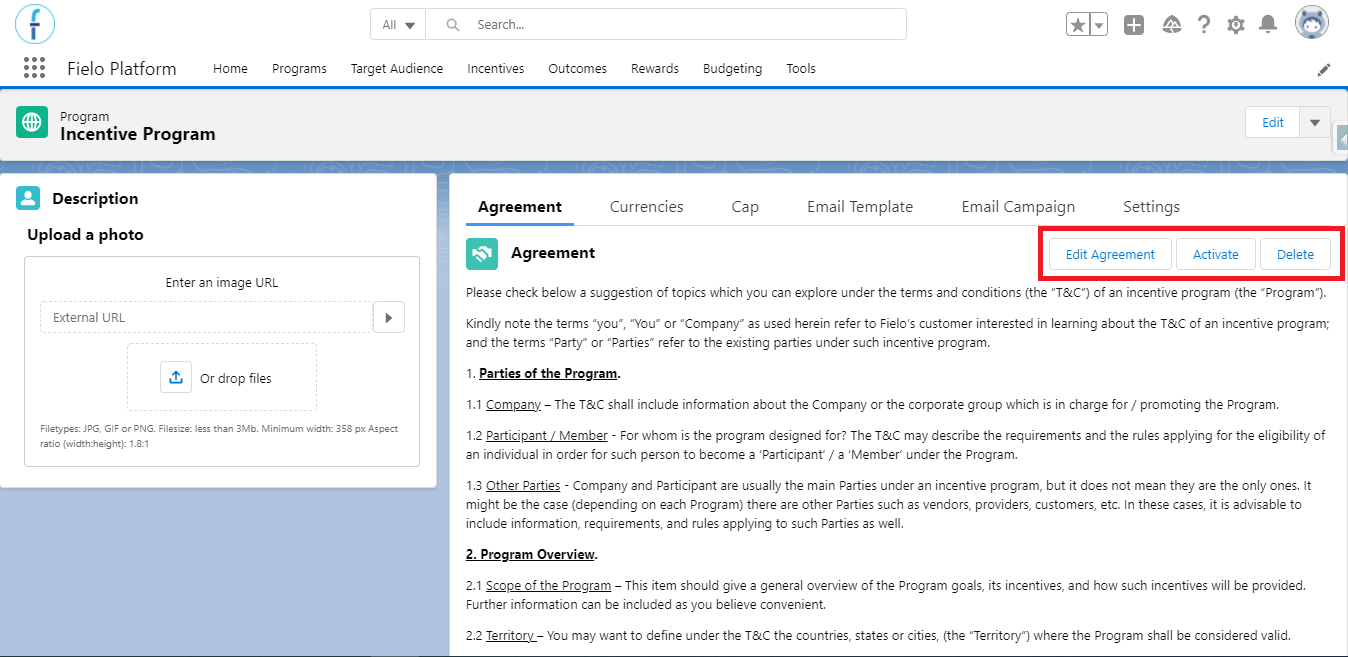This screenshot has width=1348, height=657.
Task: Click the underlined Other Parties term
Action: (x=523, y=486)
